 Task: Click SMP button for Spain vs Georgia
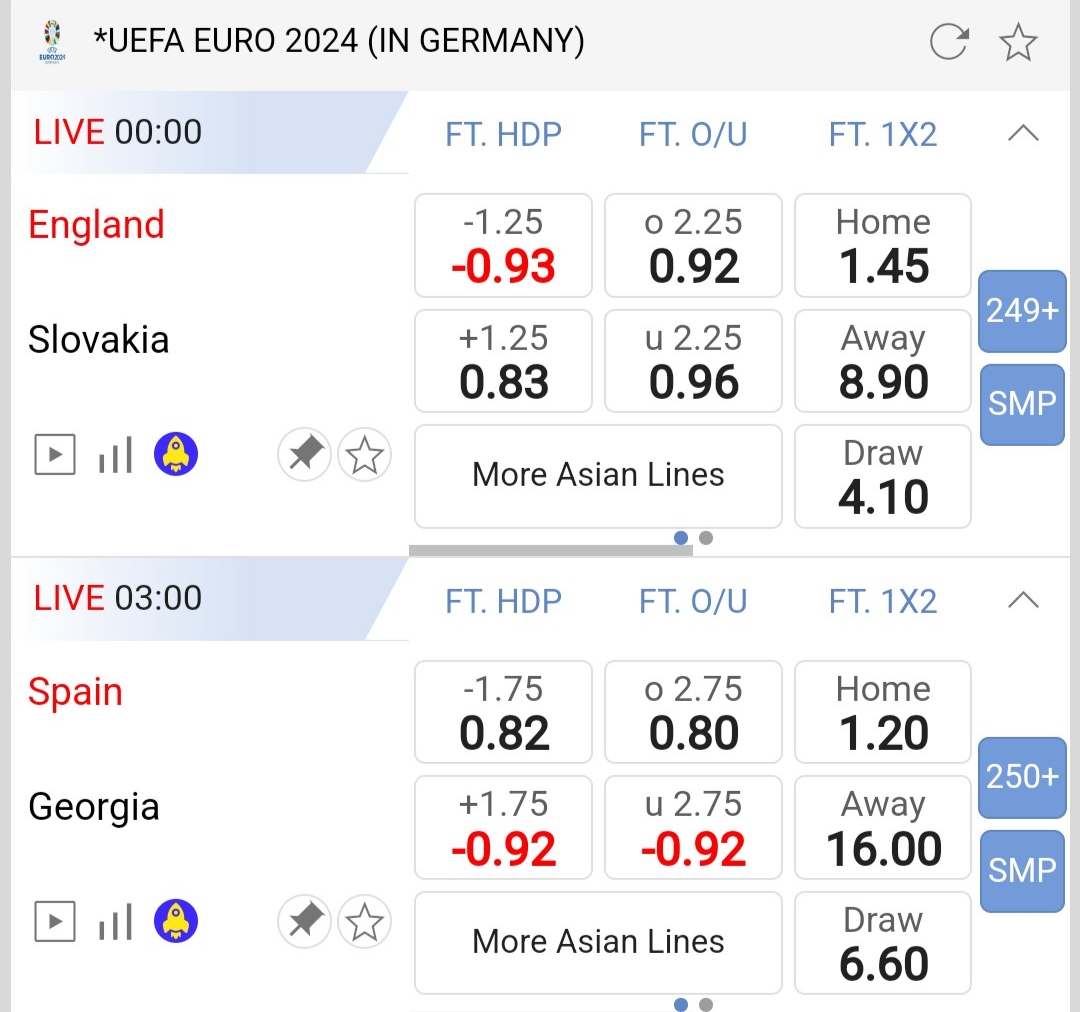[x=1021, y=870]
